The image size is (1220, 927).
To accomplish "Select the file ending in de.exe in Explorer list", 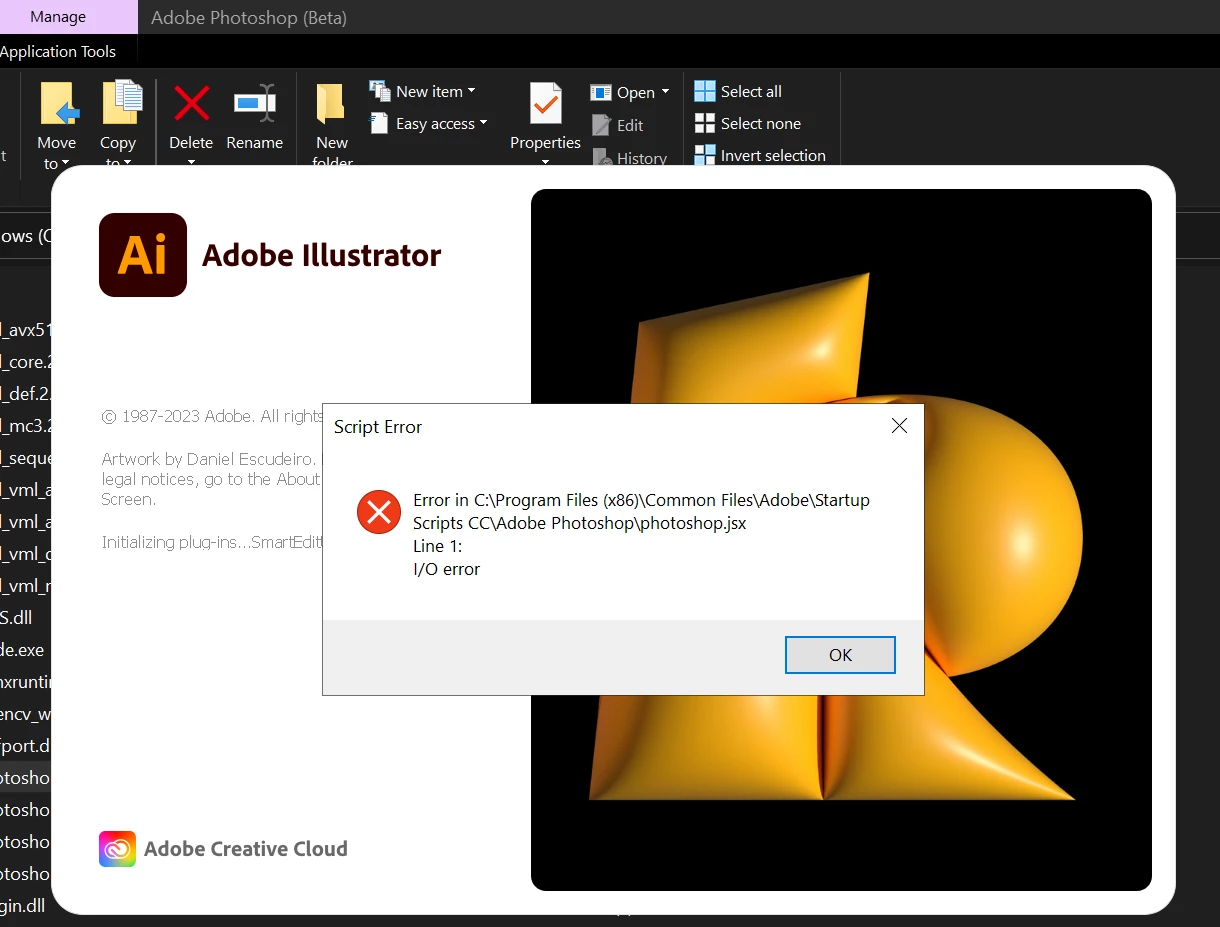I will point(22,650).
